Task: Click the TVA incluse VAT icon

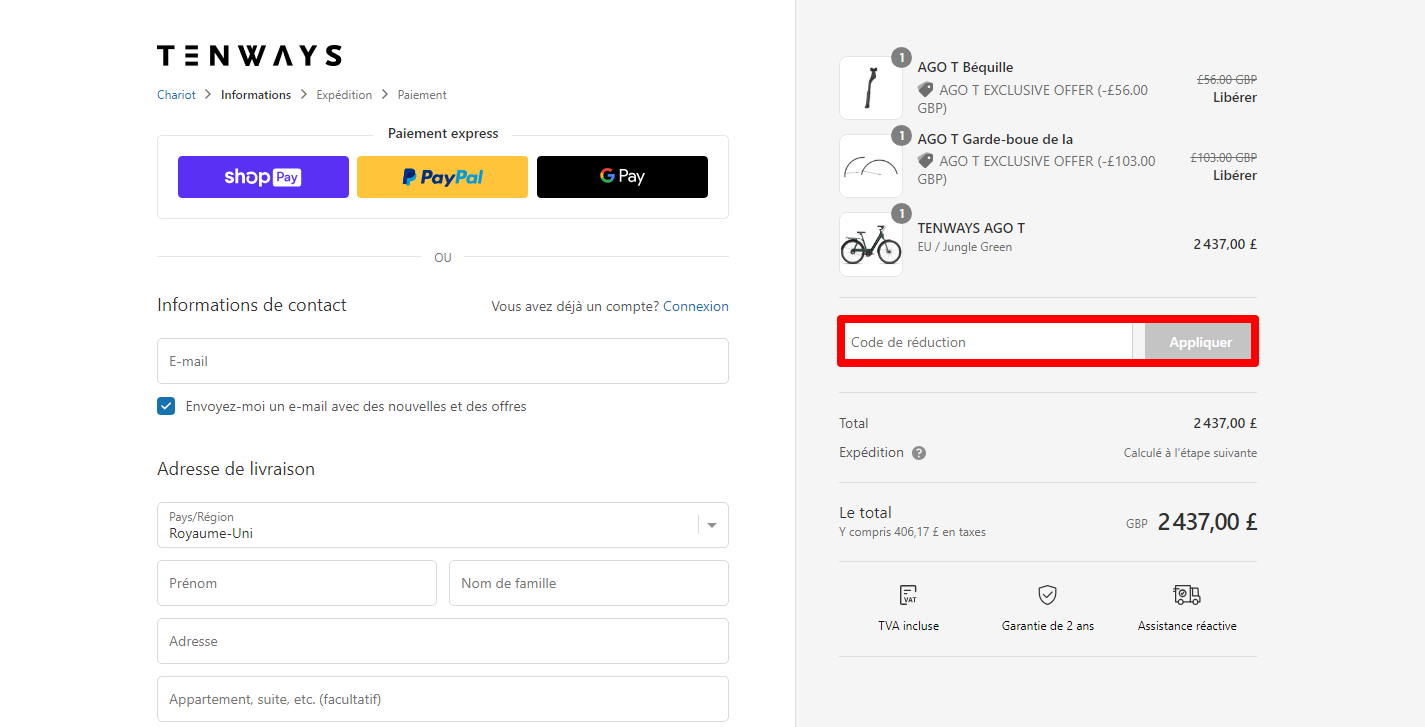Action: 908,595
